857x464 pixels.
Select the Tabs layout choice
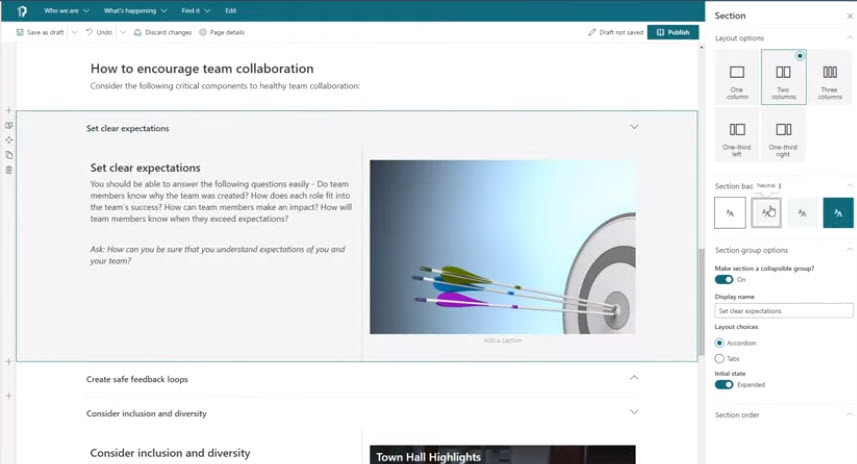tap(719, 359)
